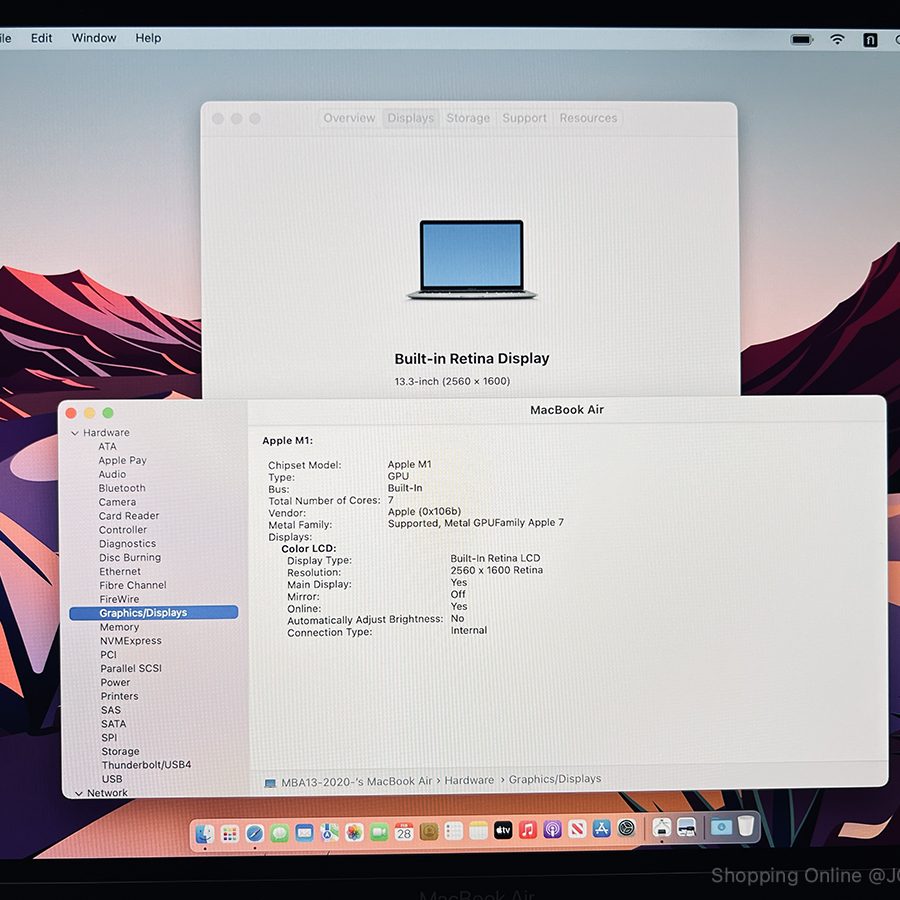Open Photos app in the Dock
The image size is (900, 900).
pyautogui.click(x=354, y=832)
